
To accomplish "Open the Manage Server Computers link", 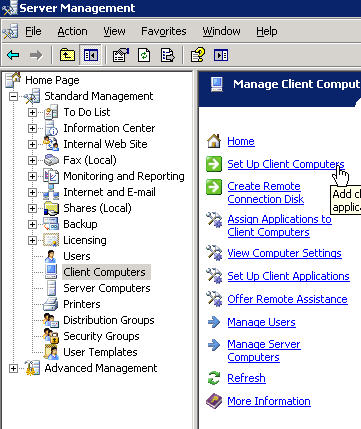I will tap(264, 351).
